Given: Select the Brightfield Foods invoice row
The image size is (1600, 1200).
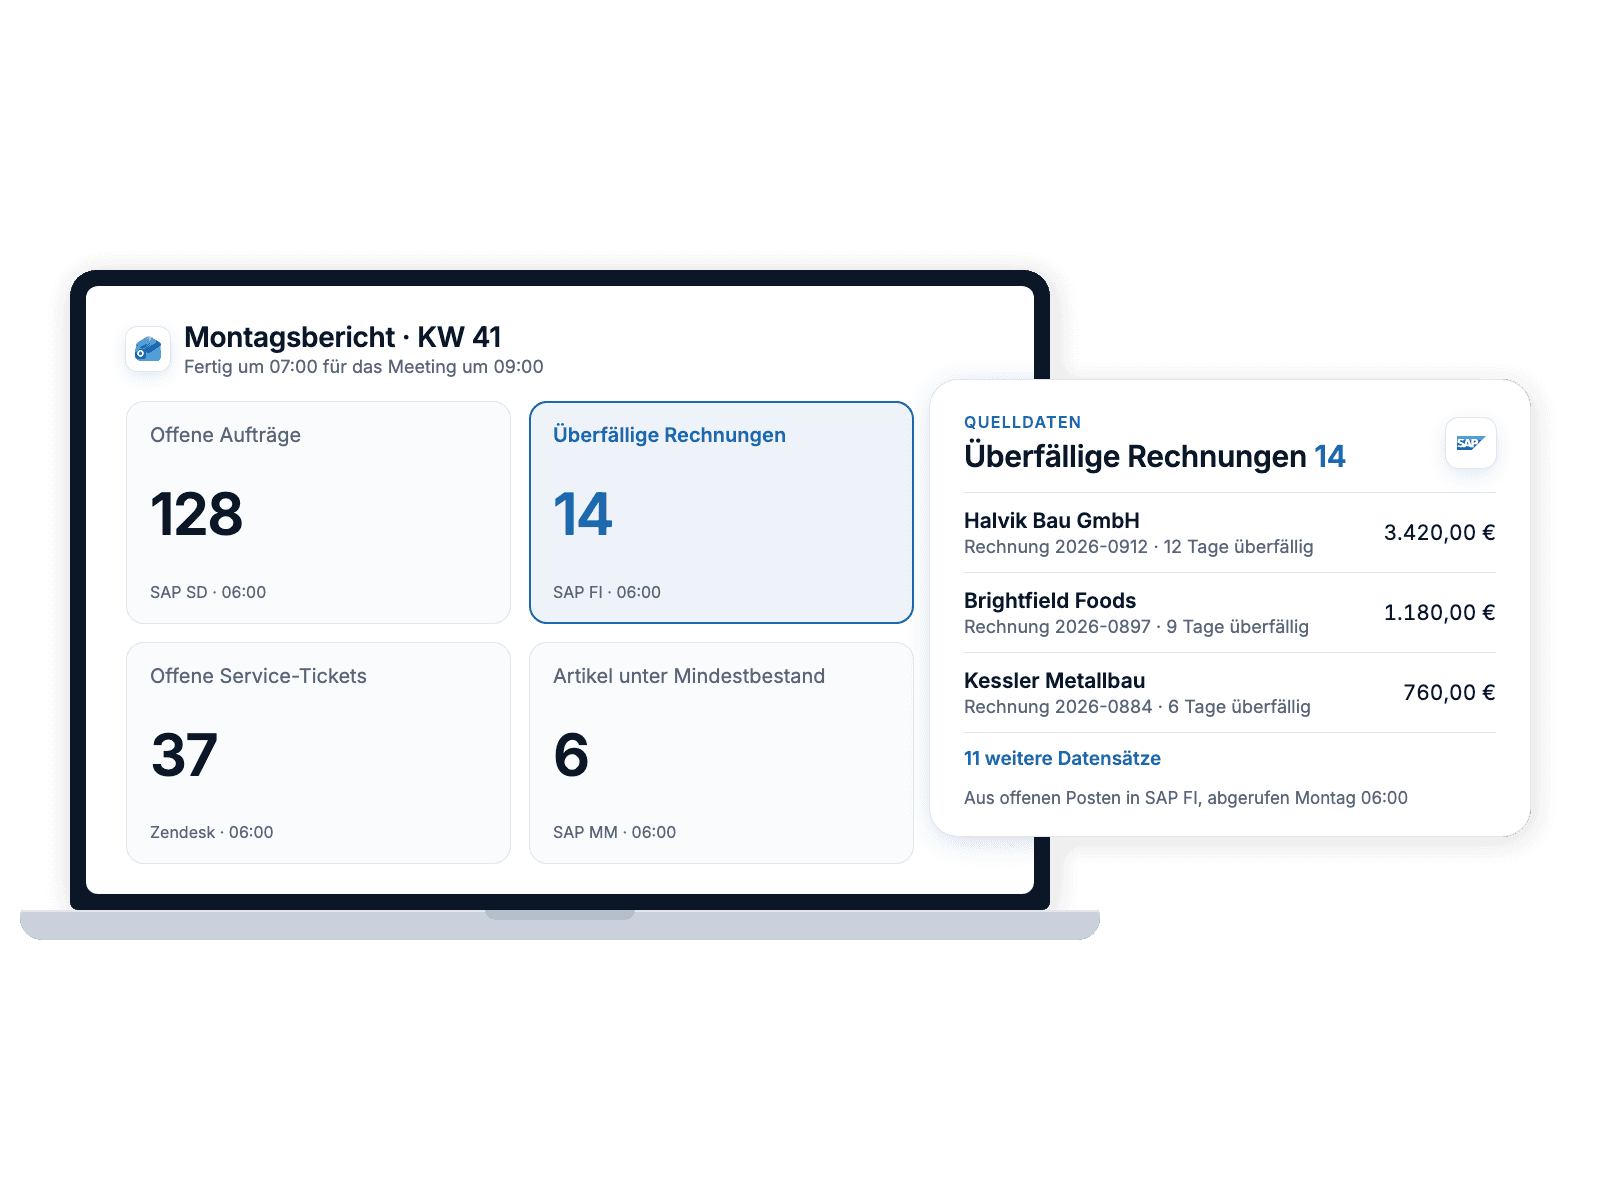Looking at the screenshot, I should coord(1230,613).
